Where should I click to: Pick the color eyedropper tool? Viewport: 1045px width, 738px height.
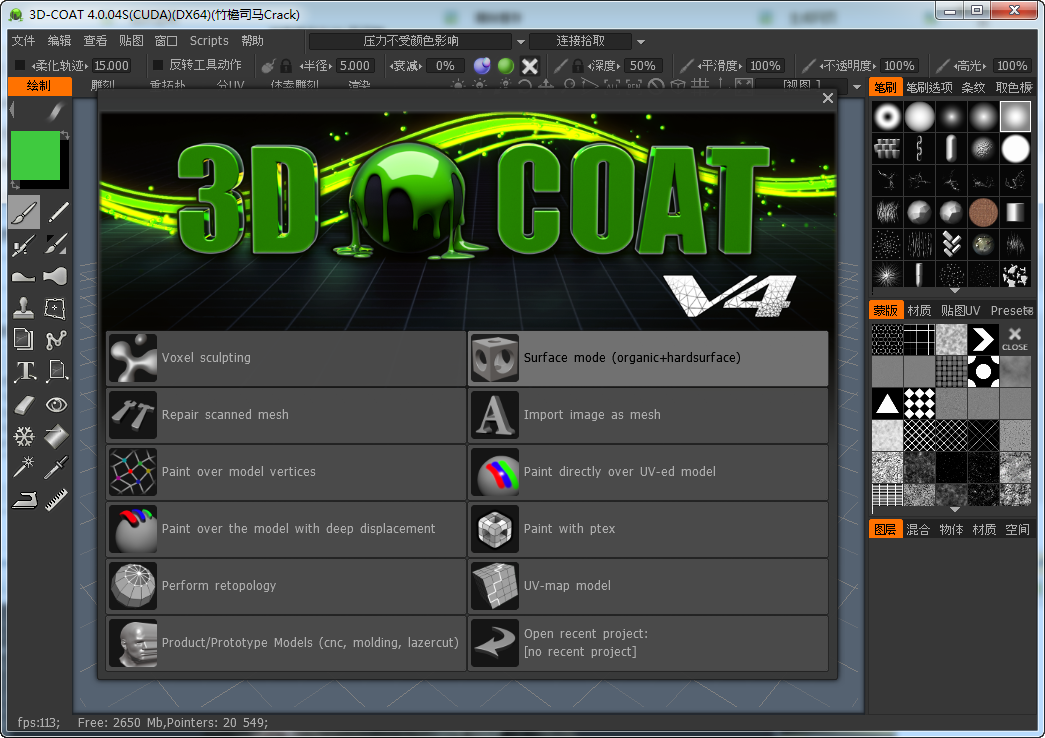[57, 468]
